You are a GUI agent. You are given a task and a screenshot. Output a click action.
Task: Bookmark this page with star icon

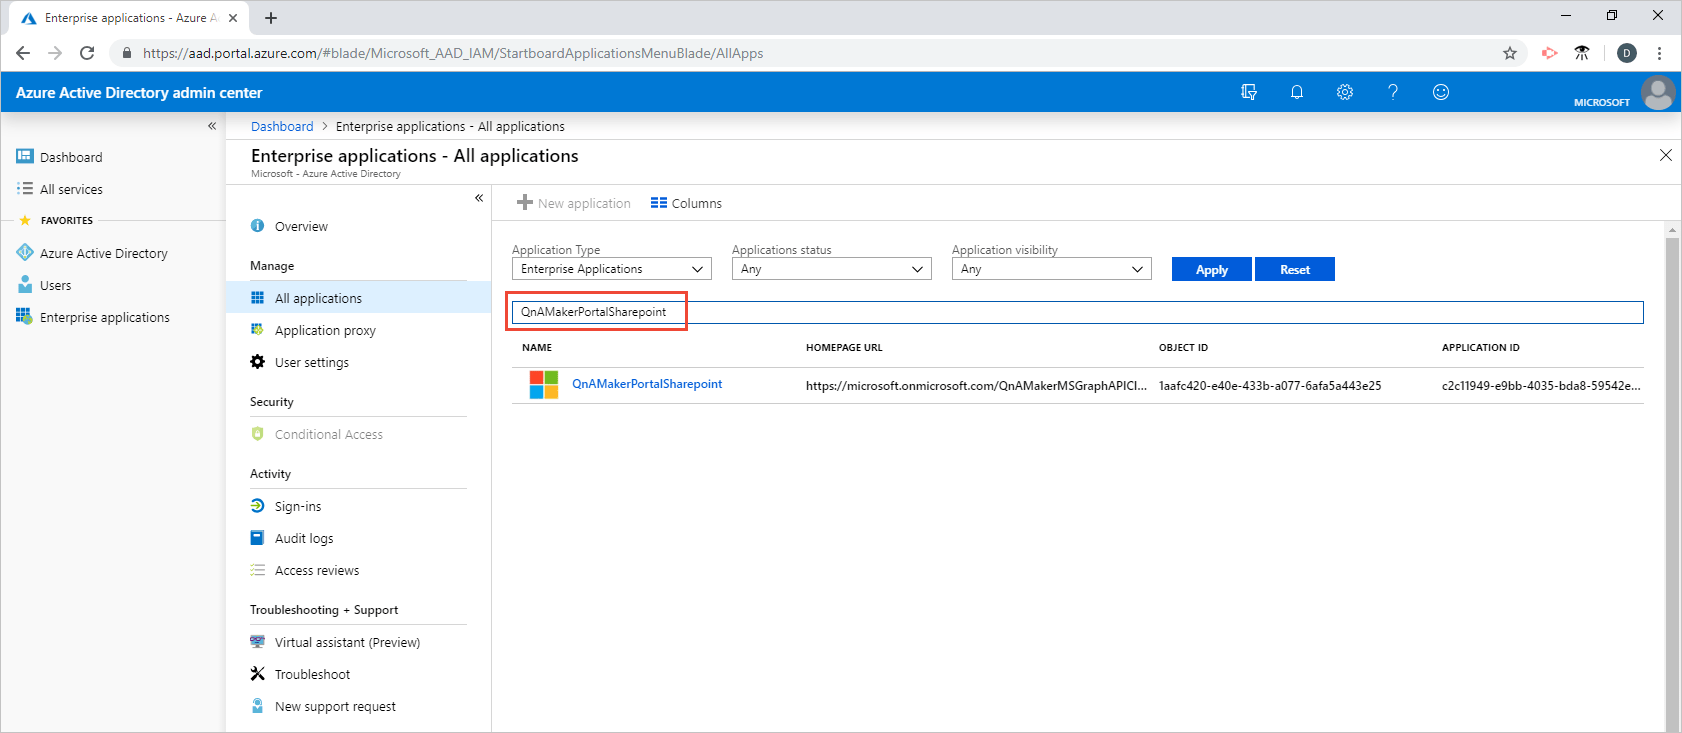pos(1509,53)
